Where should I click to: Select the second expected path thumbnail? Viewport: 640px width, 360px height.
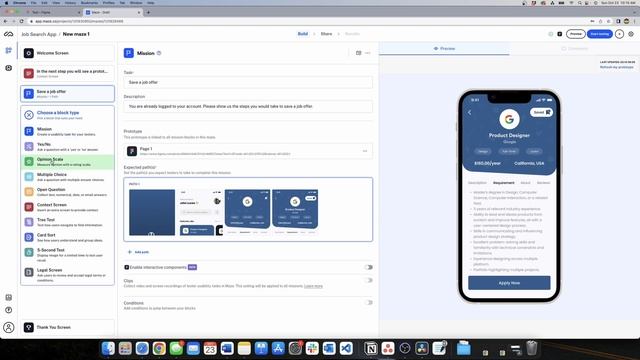click(200, 212)
